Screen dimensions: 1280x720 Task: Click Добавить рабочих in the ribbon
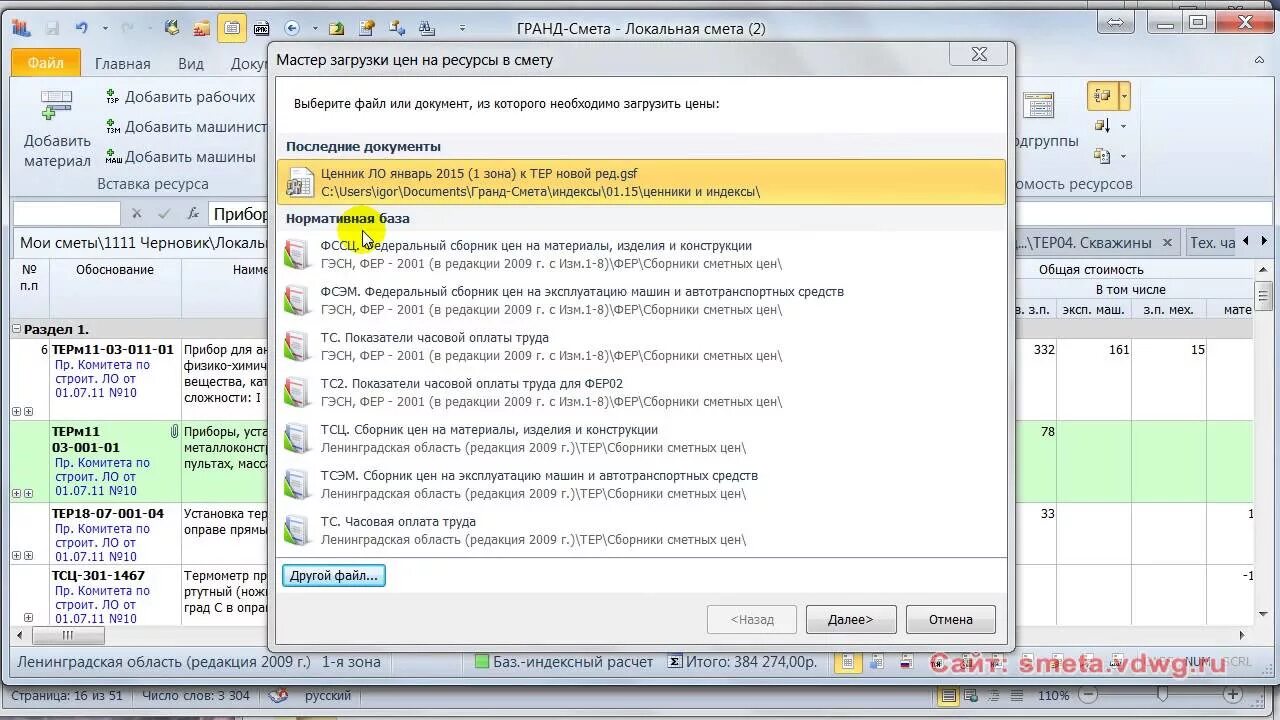(180, 97)
